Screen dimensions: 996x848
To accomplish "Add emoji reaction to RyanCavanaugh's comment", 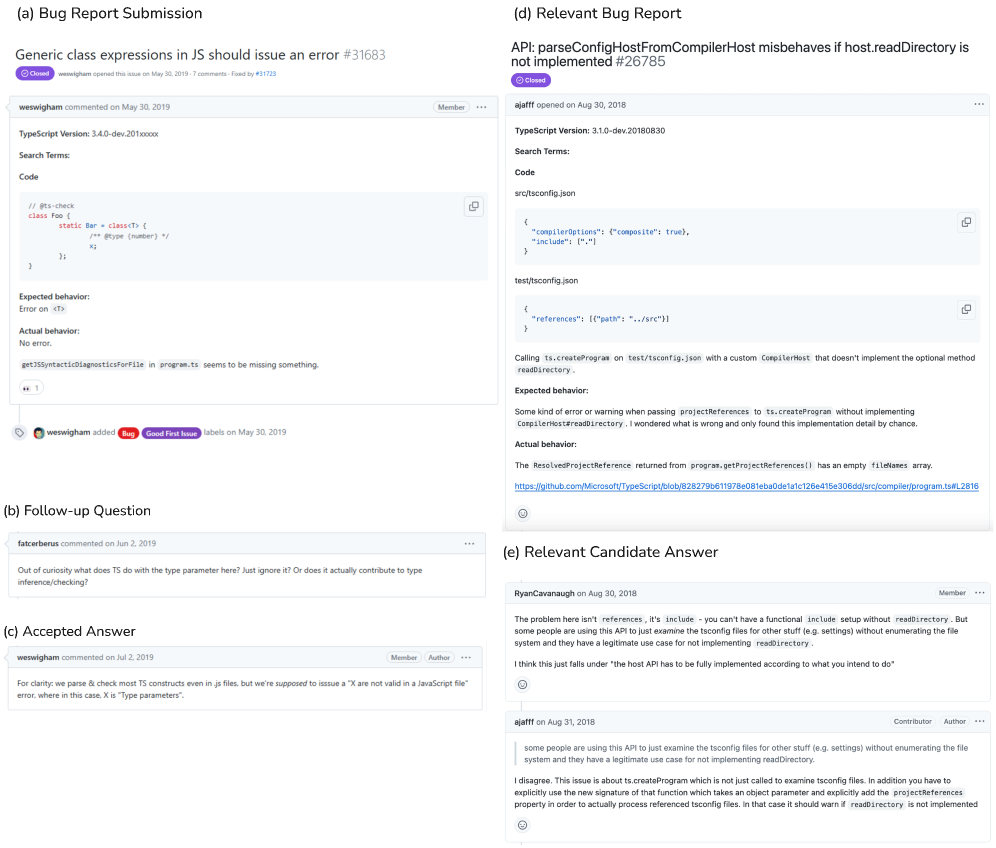I will (522, 685).
